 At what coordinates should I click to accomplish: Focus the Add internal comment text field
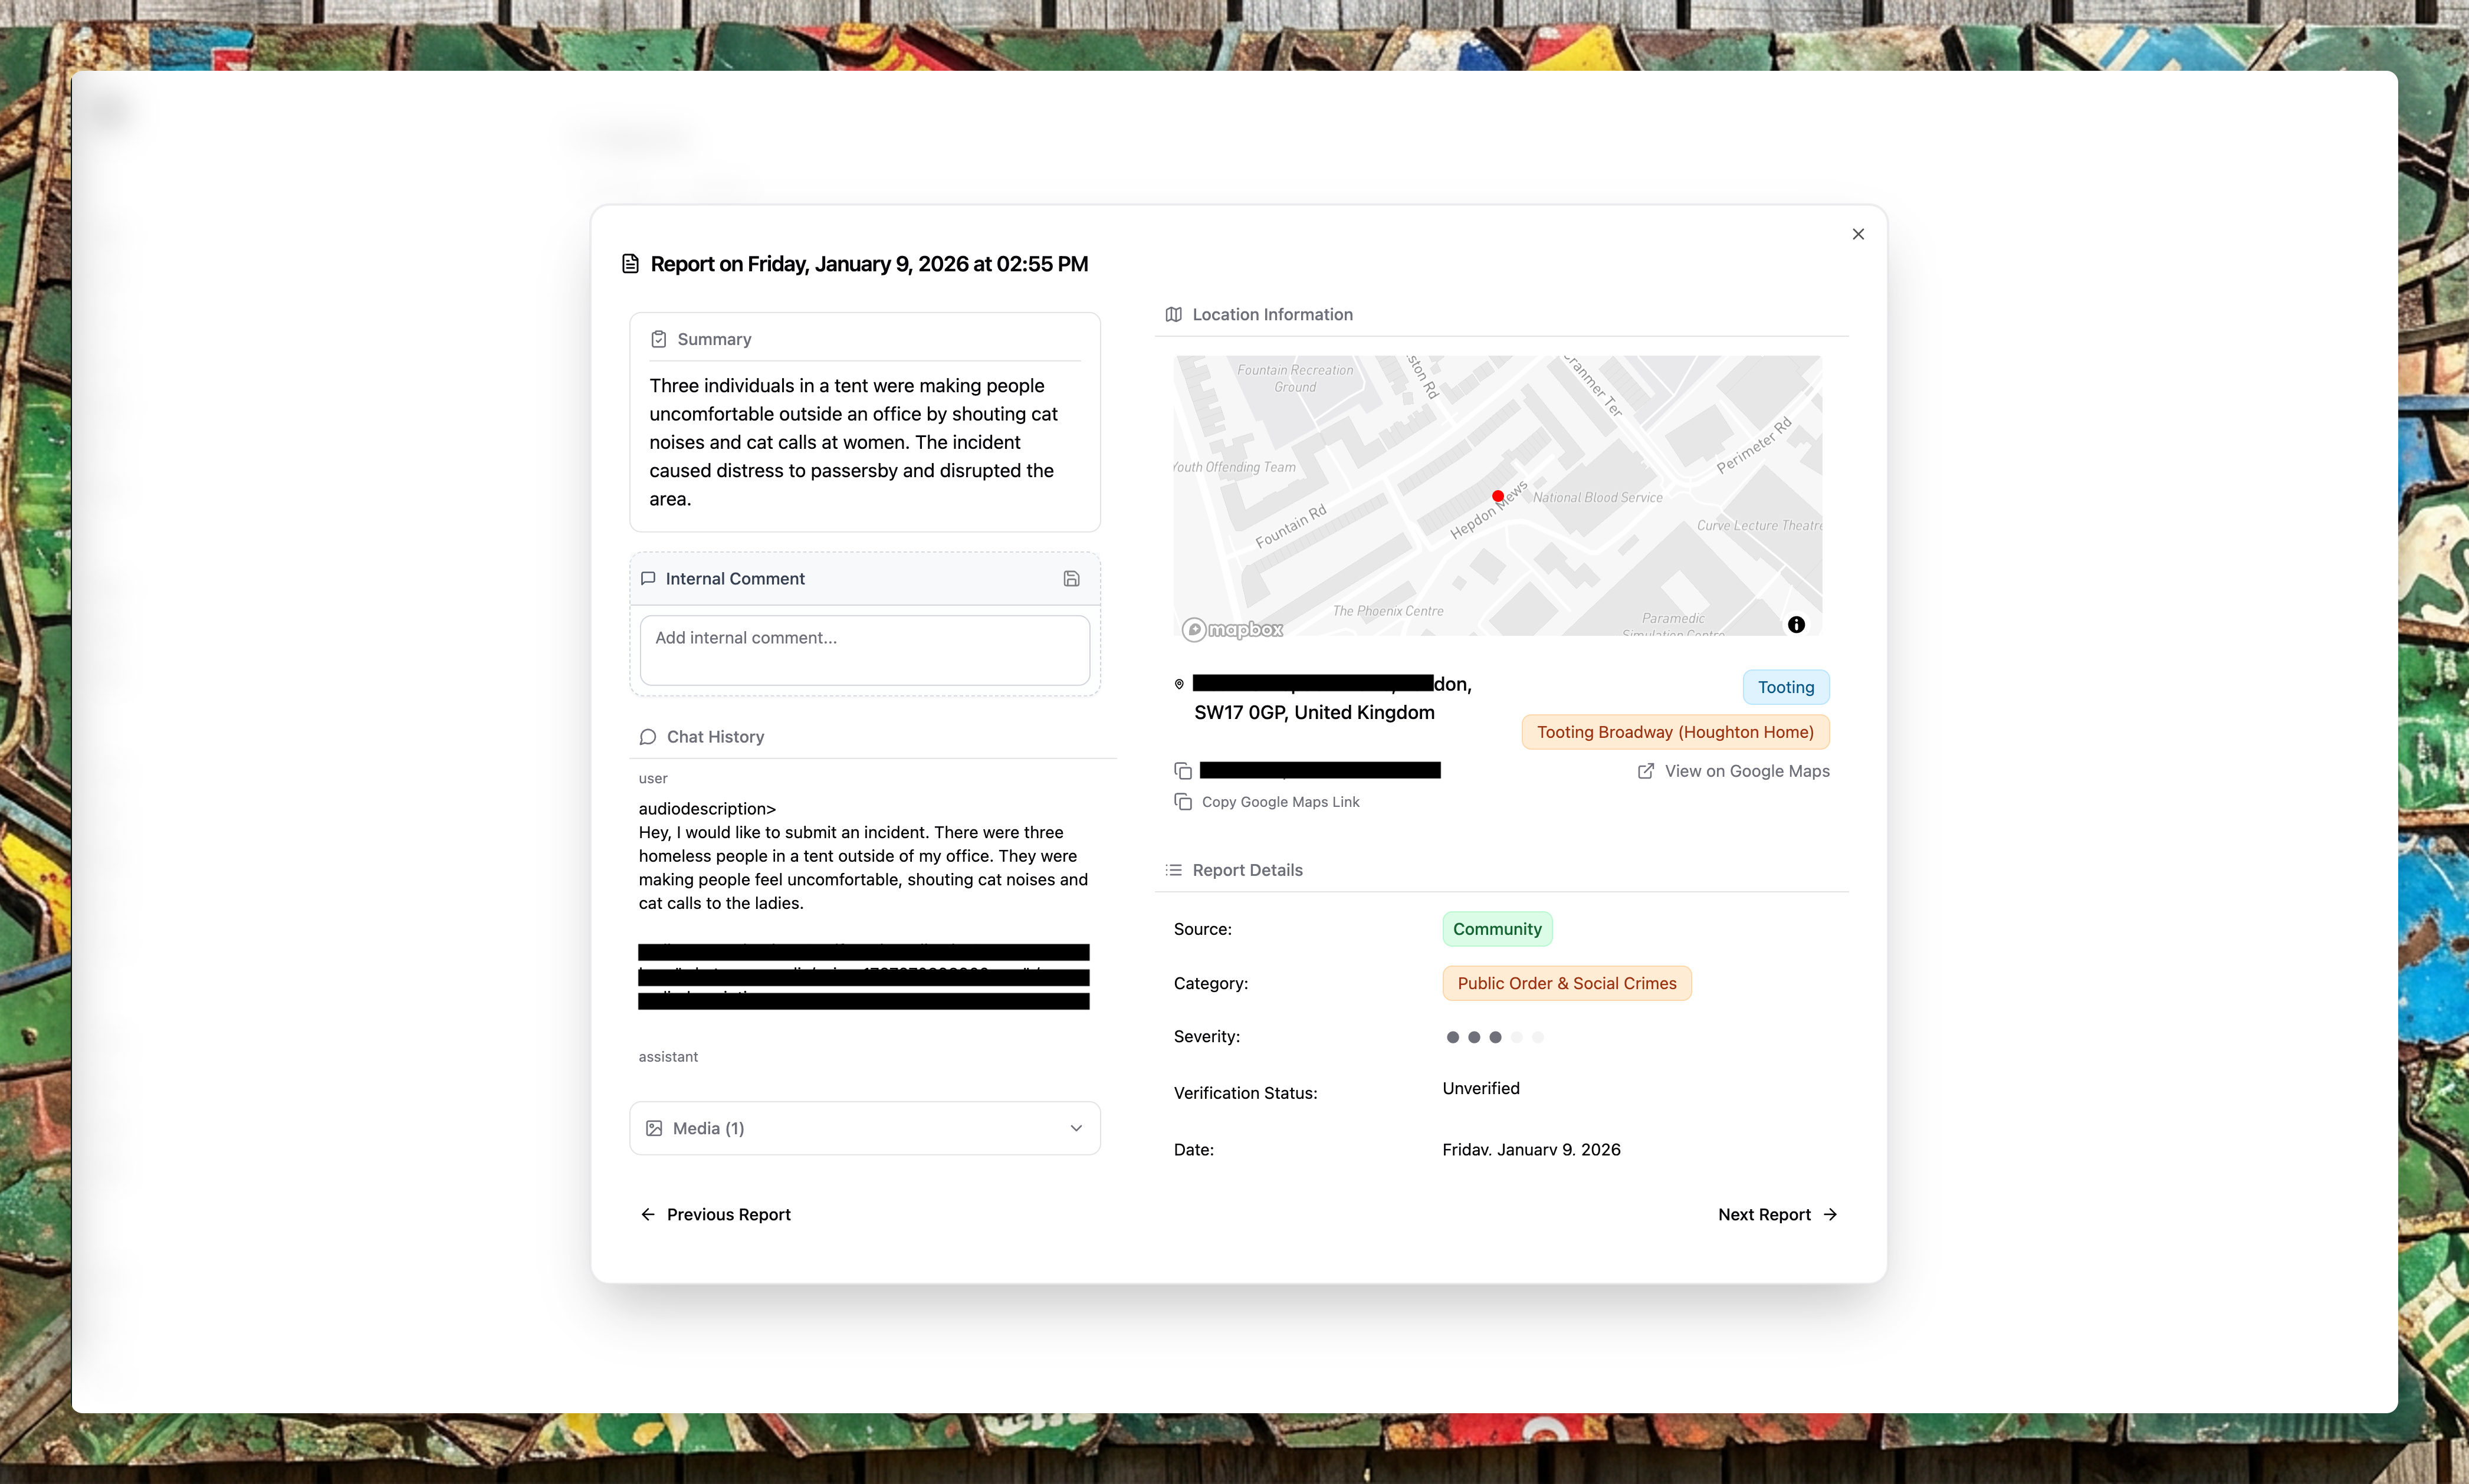tap(864, 650)
